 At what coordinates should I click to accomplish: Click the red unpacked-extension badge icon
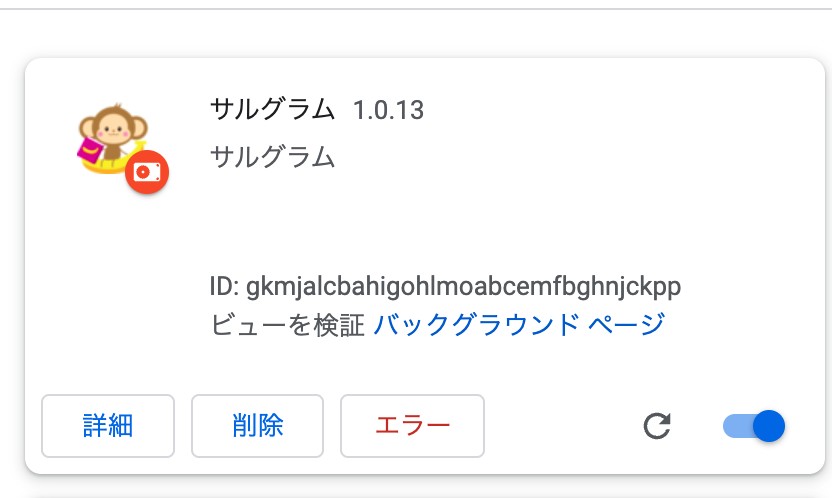point(147,172)
